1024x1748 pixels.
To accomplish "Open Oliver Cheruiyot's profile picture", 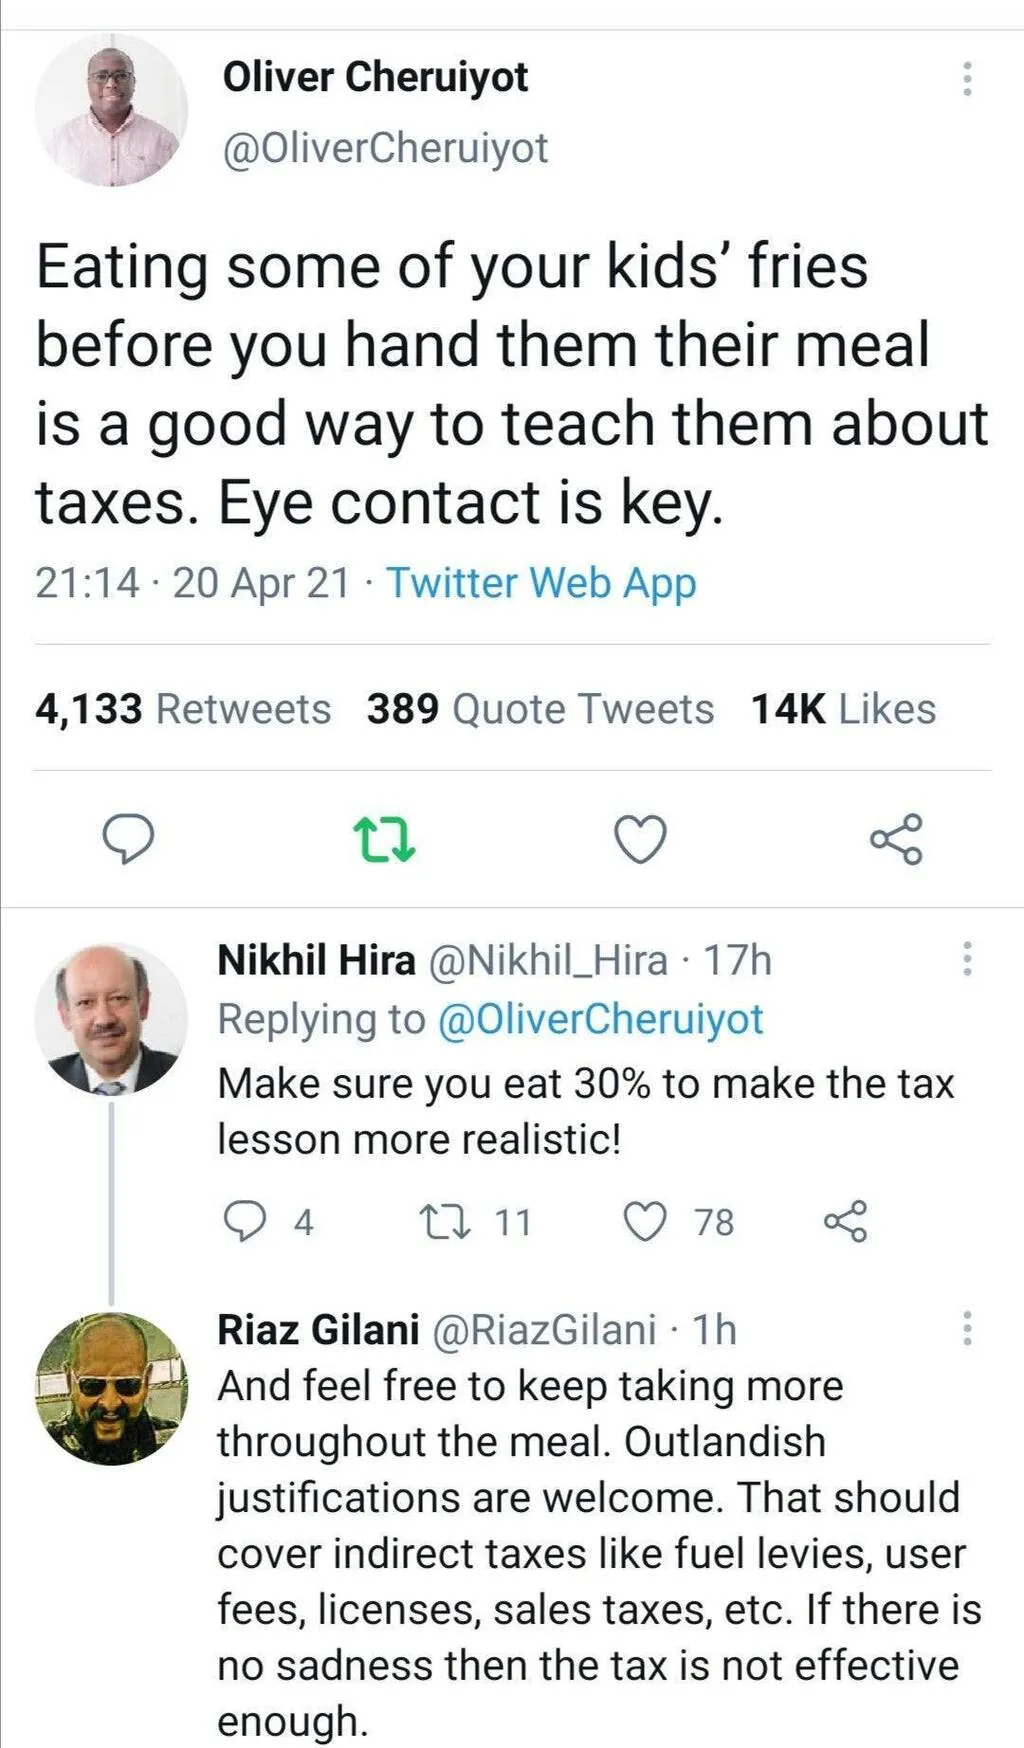I will tap(111, 110).
